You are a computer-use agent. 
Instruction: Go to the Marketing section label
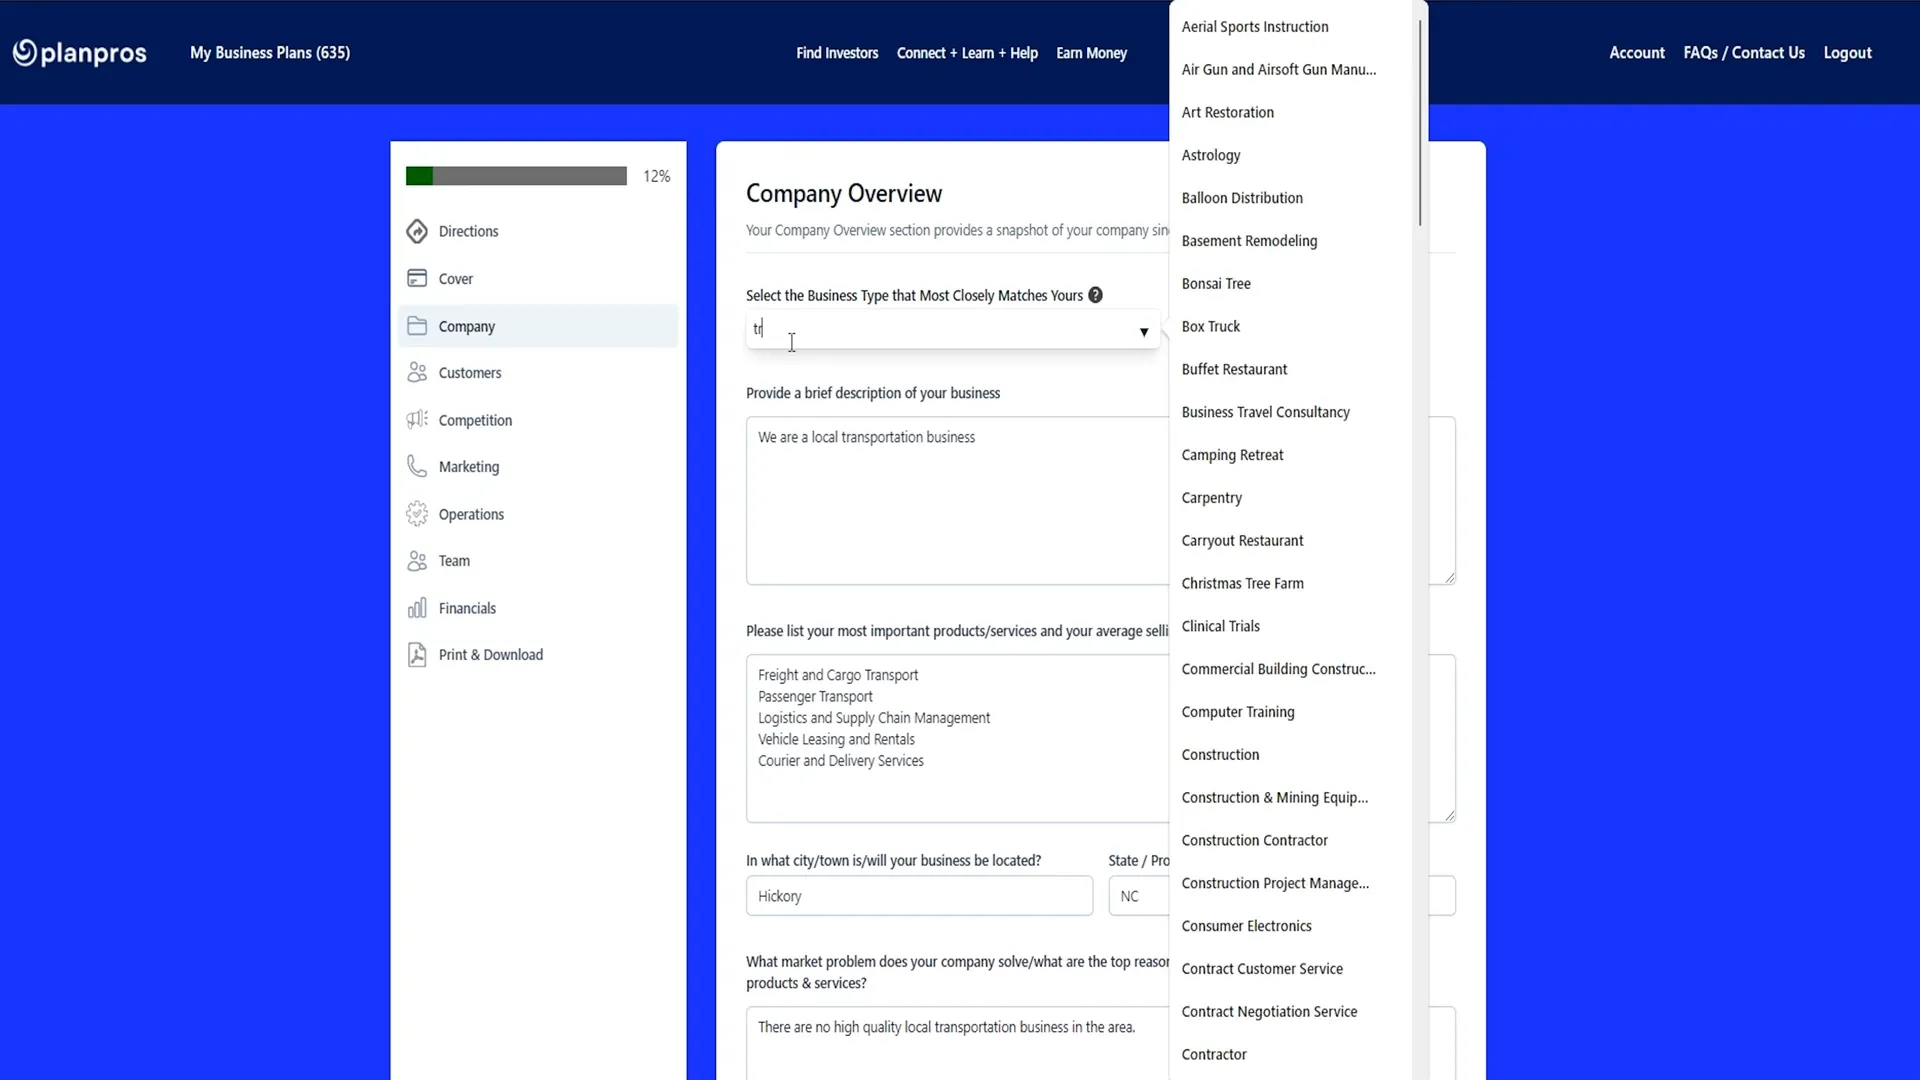(x=469, y=467)
